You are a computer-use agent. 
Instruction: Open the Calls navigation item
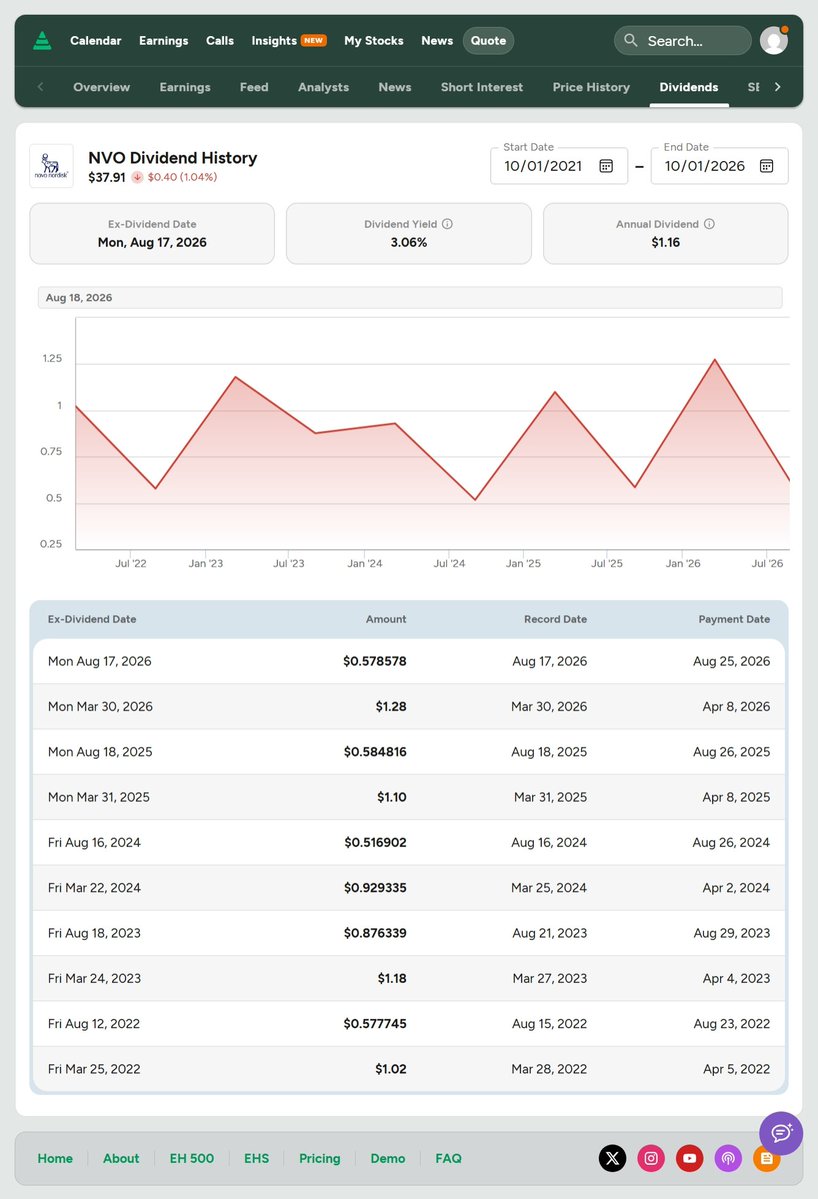tap(220, 41)
